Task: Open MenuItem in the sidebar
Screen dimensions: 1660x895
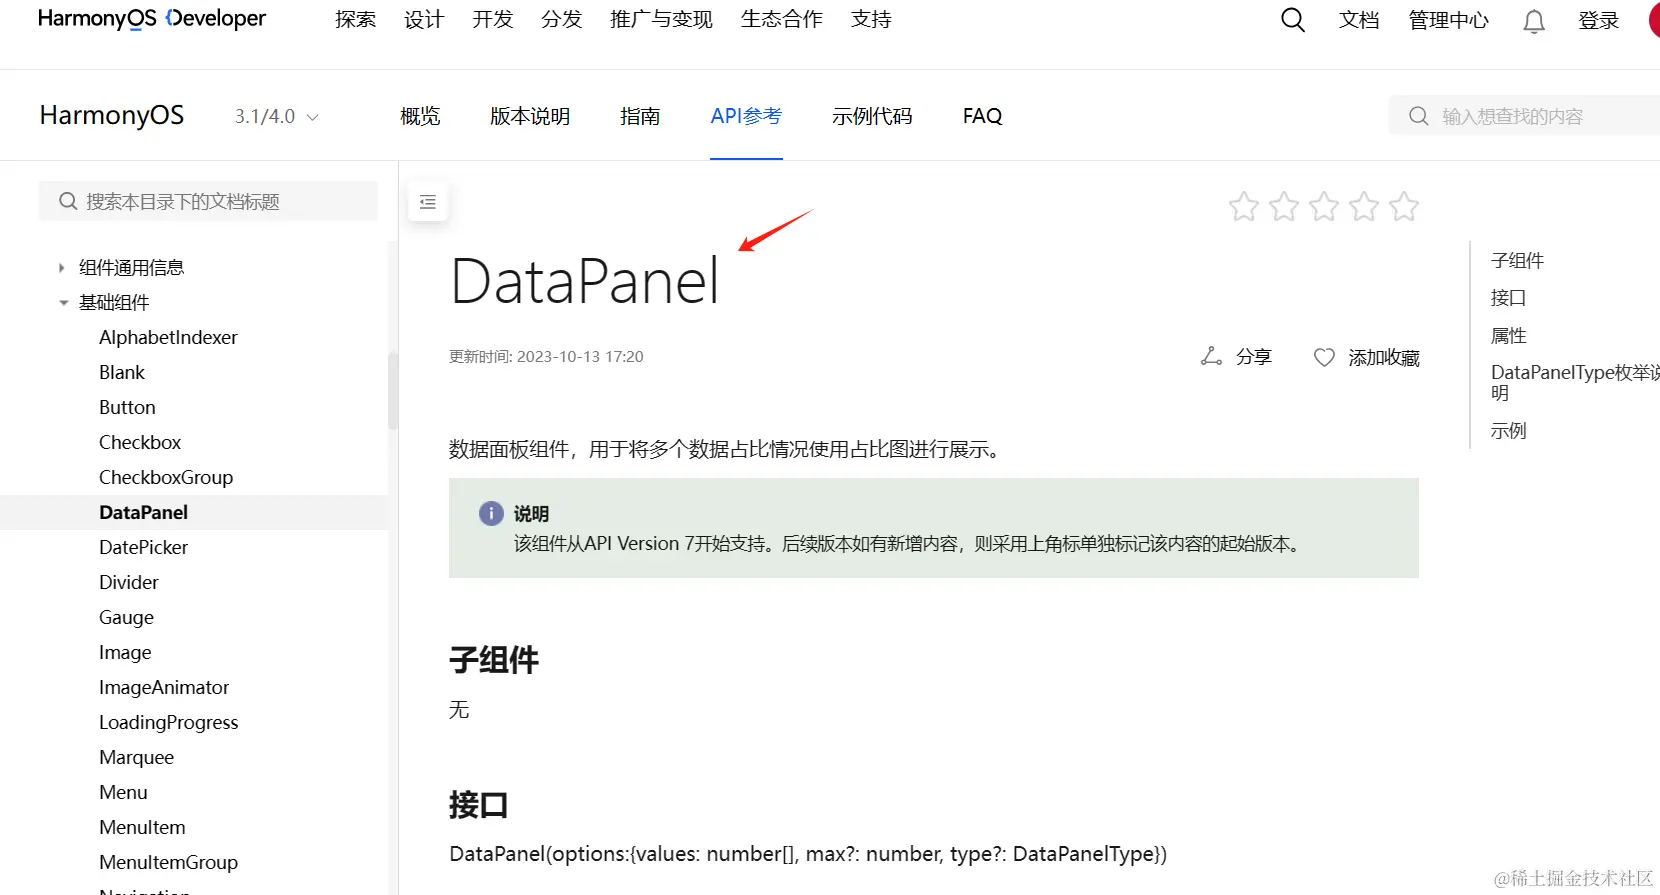Action: point(142,828)
